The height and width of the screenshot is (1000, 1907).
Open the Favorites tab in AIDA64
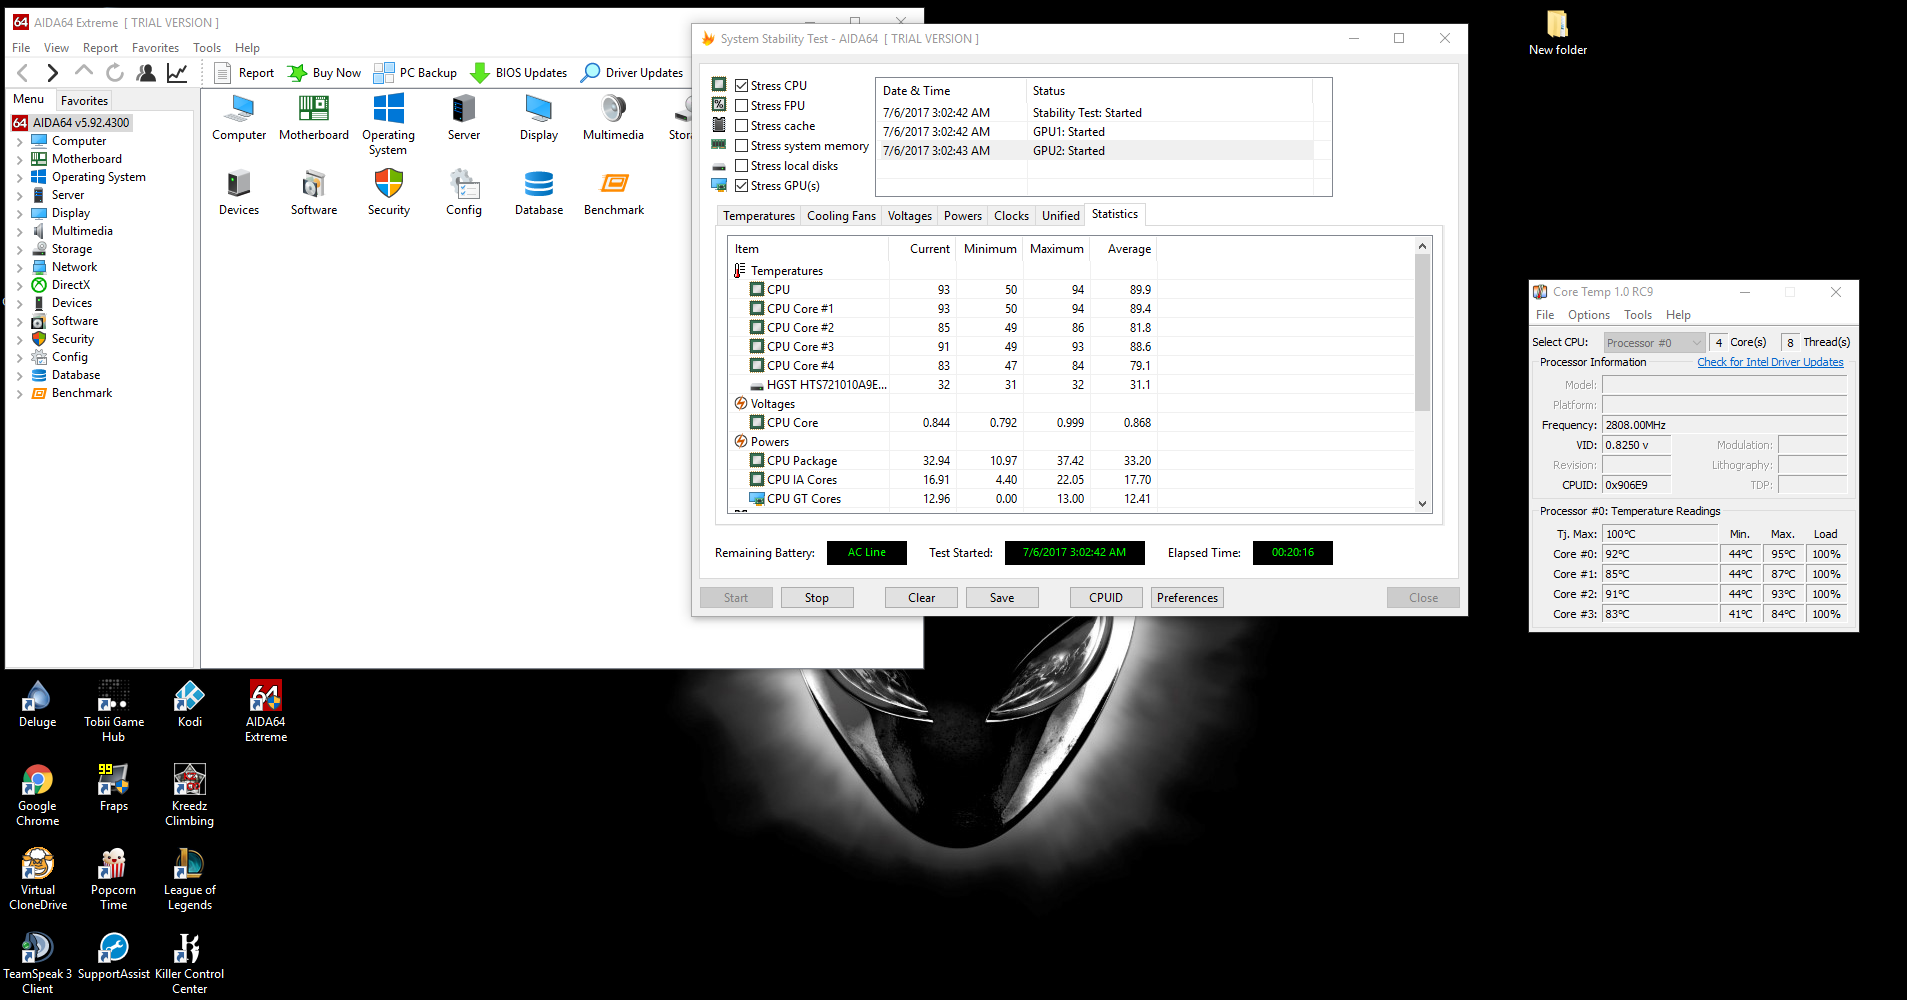point(84,100)
